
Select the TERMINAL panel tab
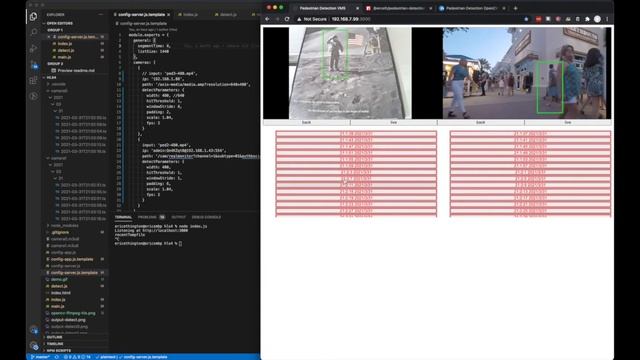123,217
